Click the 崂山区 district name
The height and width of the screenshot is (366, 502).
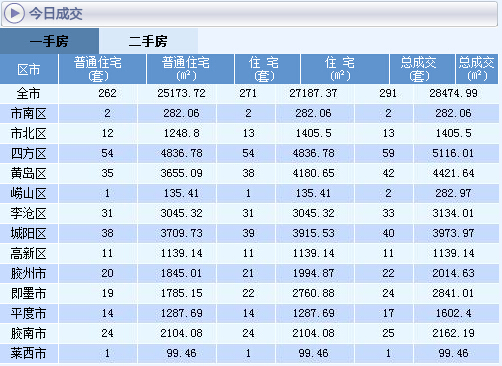click(x=29, y=194)
